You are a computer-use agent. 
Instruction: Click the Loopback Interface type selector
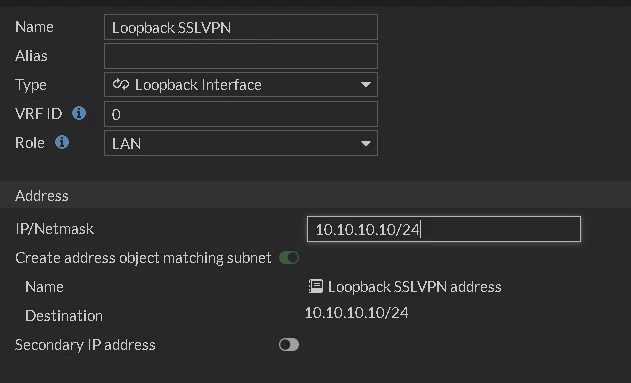(241, 84)
